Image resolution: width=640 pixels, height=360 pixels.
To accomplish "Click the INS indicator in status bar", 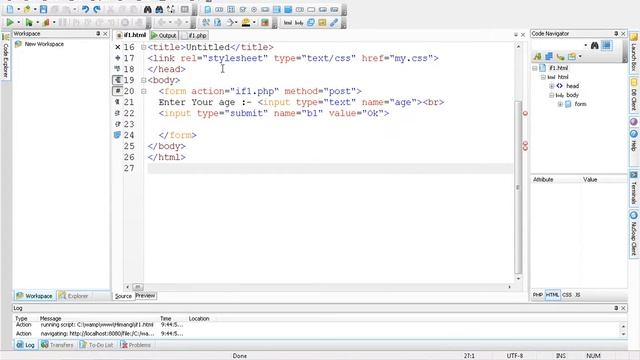I will 561,356.
